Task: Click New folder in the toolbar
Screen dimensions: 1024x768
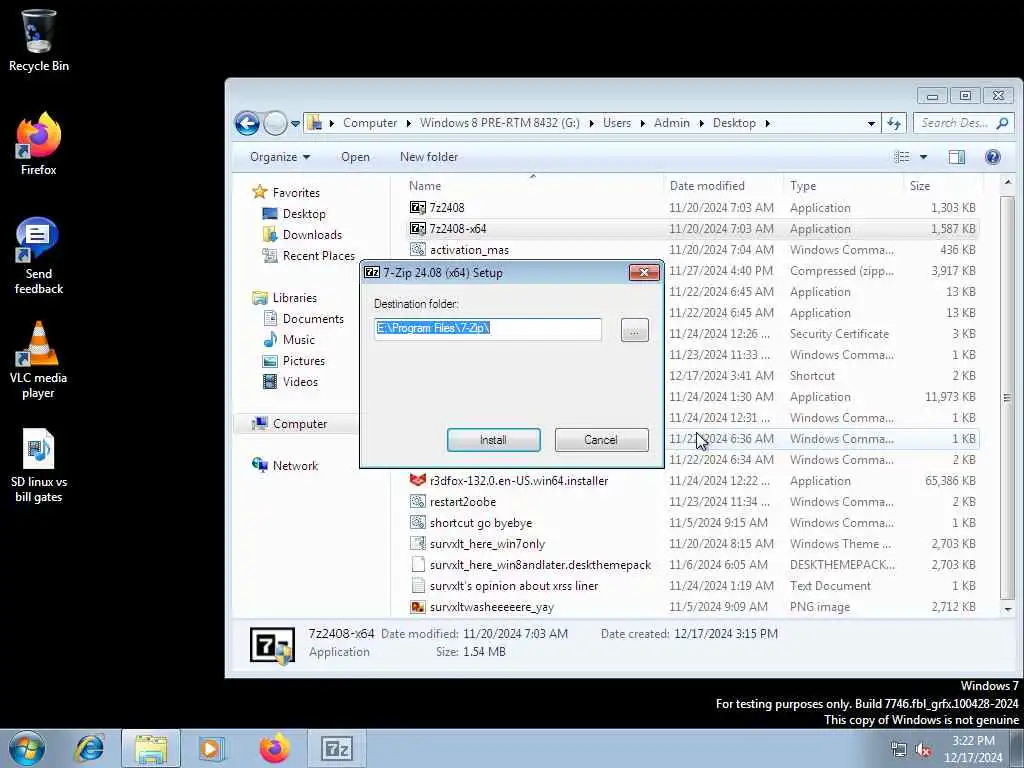Action: point(428,157)
